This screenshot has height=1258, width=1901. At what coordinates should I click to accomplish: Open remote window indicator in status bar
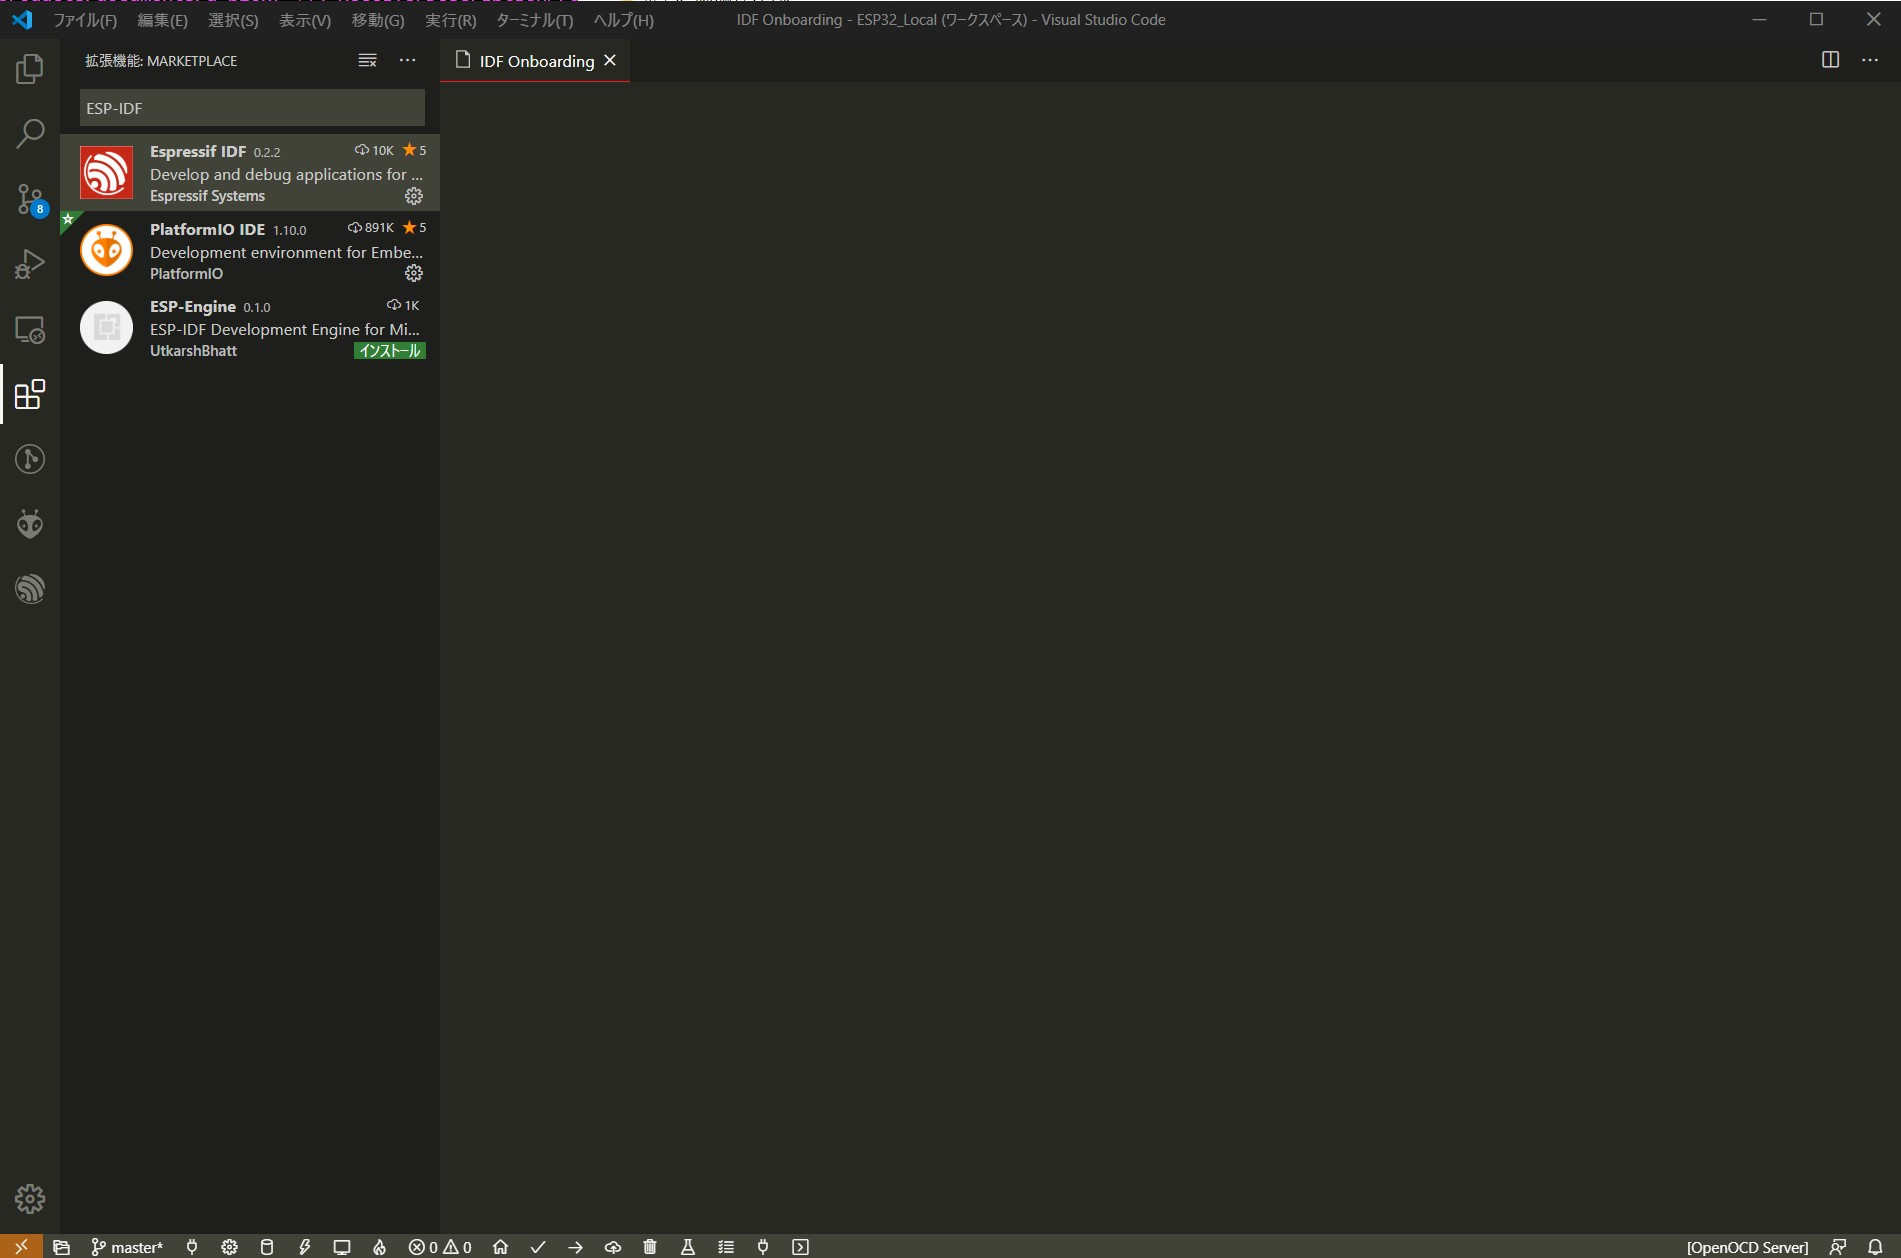[x=21, y=1246]
